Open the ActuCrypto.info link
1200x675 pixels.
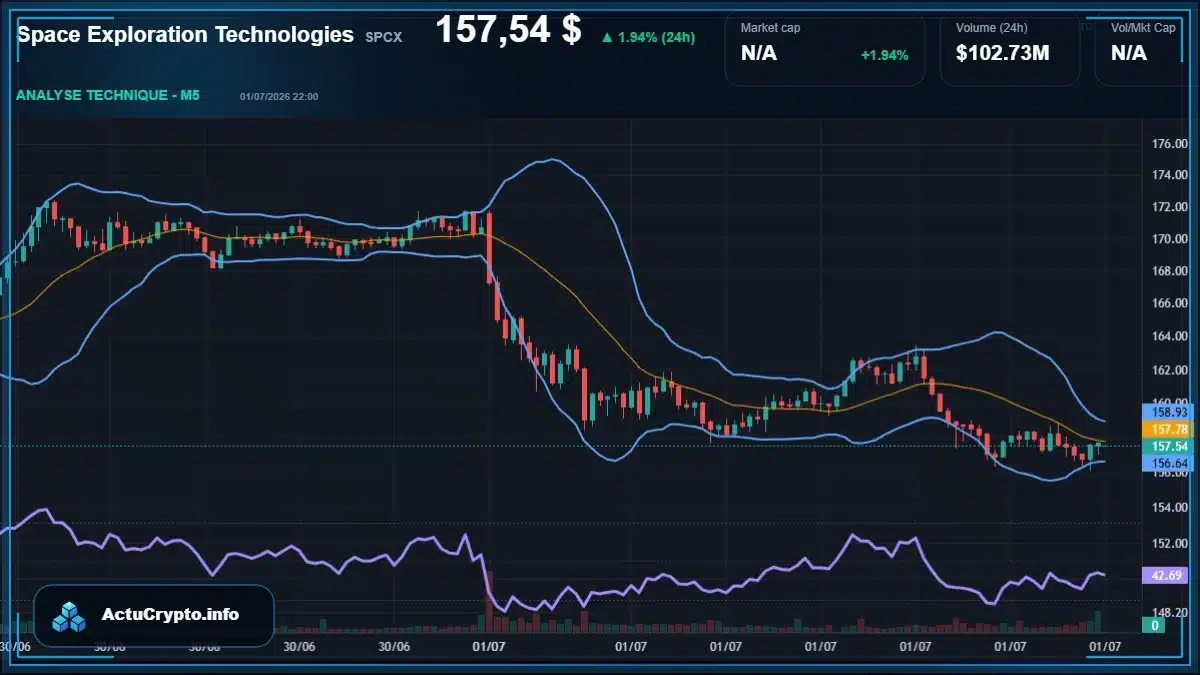pos(171,615)
